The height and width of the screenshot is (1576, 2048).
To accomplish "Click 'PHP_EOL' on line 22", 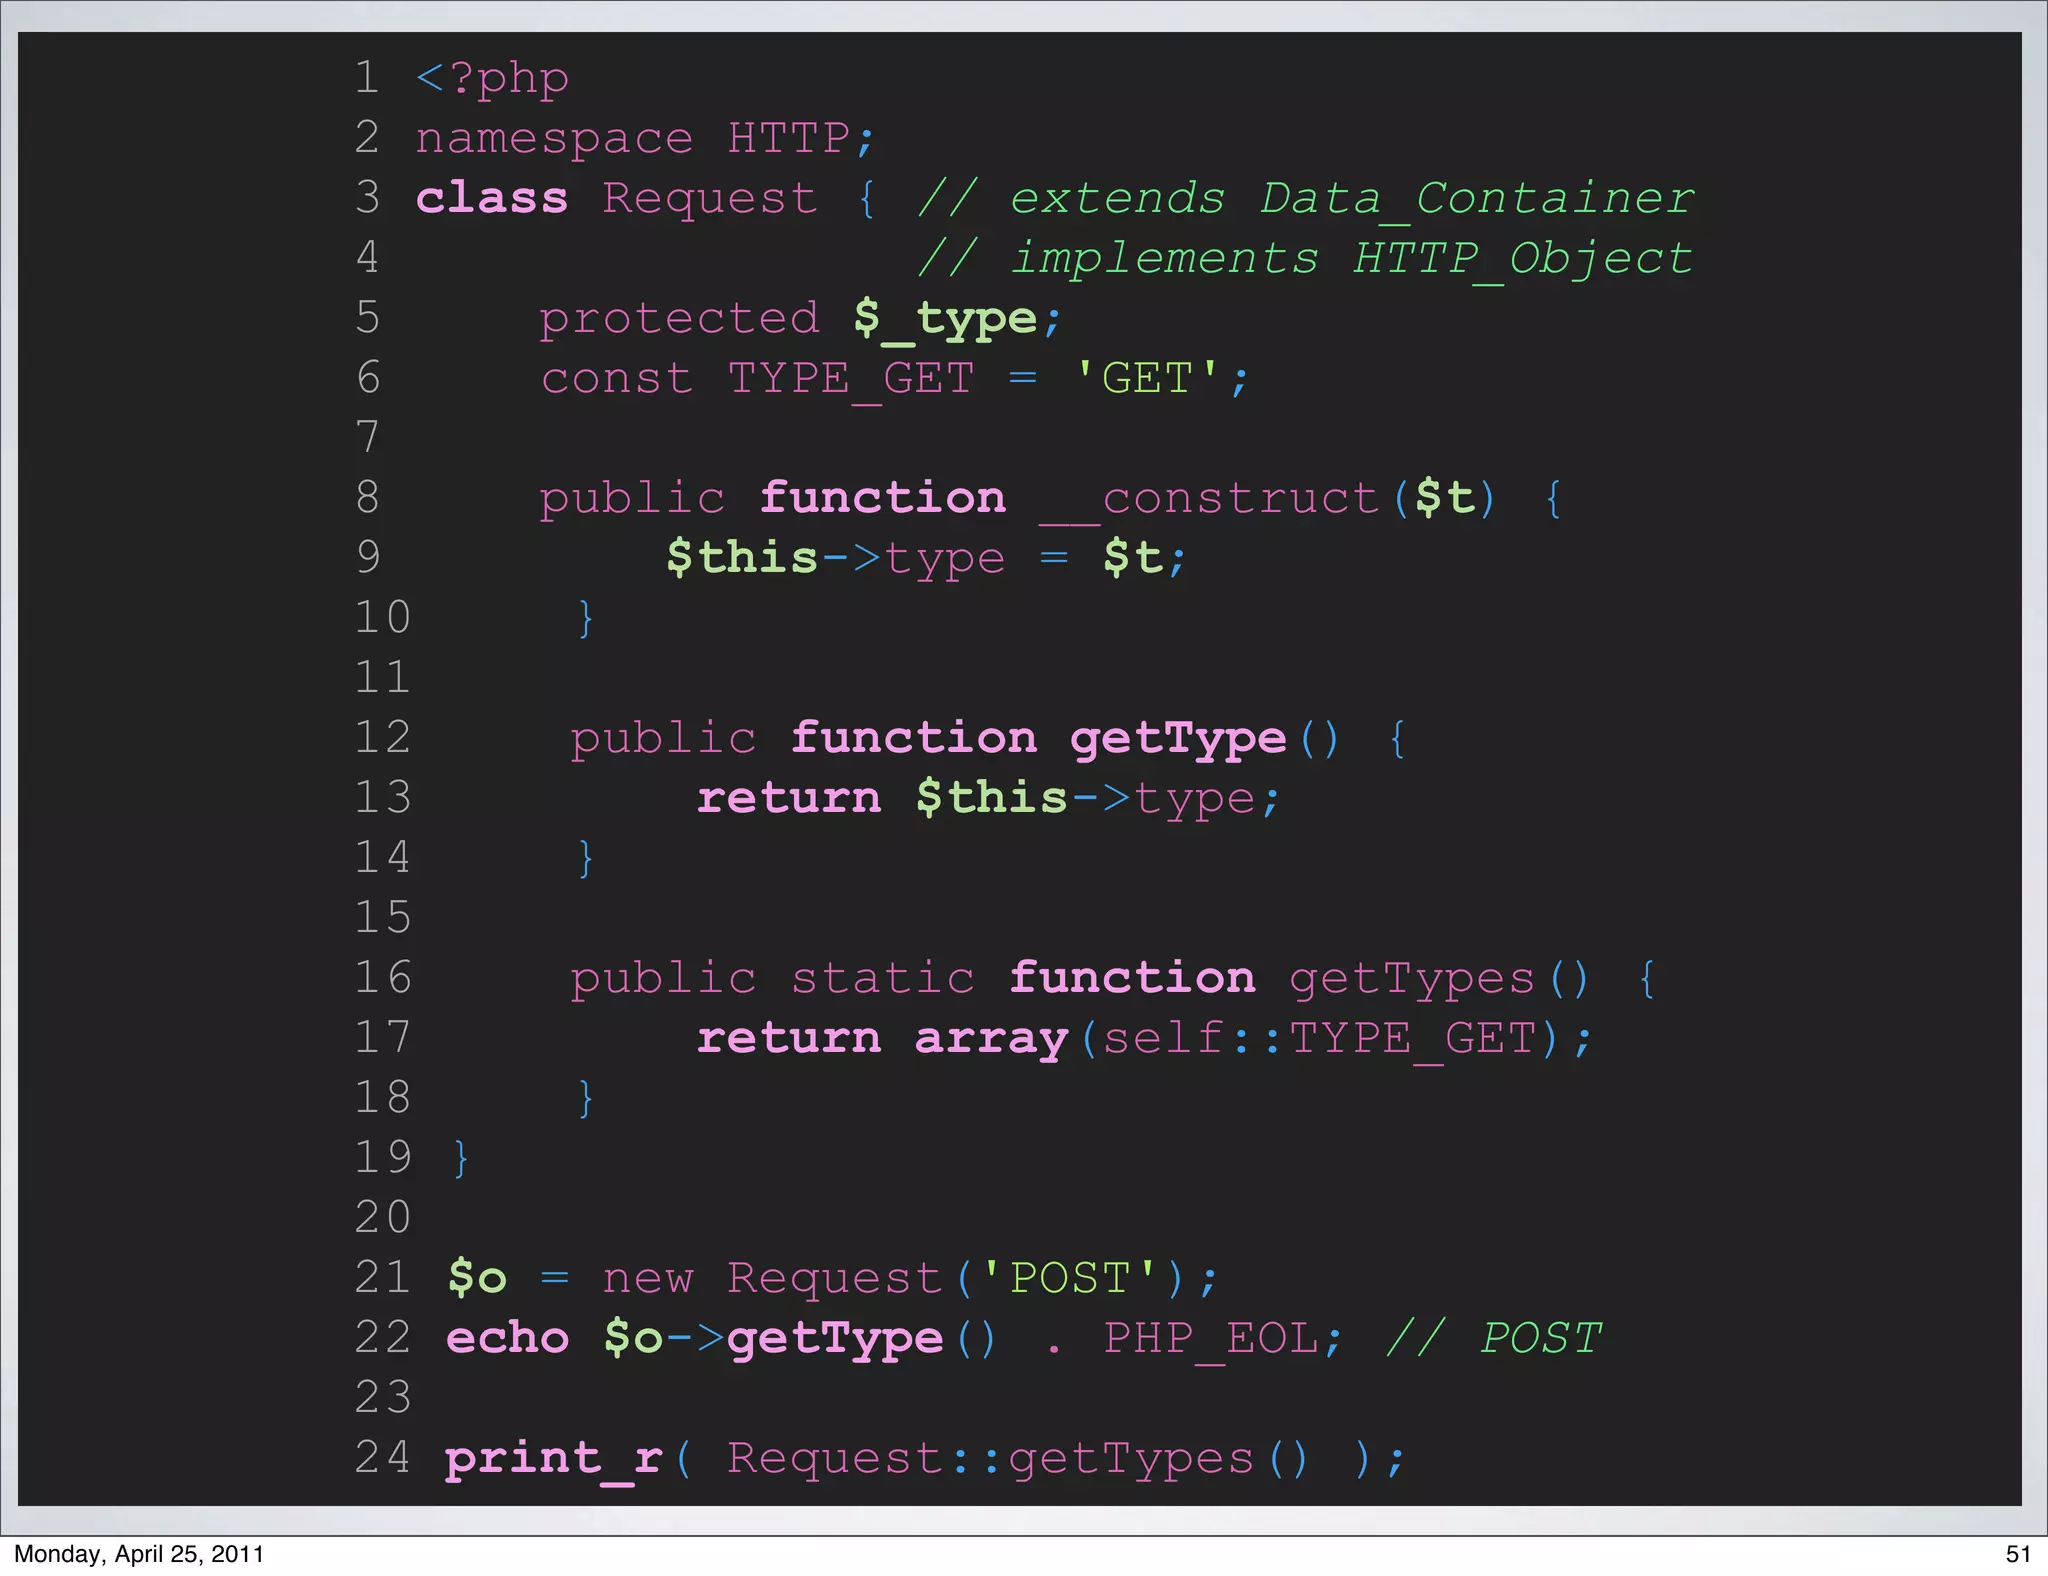I will pos(1210,1340).
